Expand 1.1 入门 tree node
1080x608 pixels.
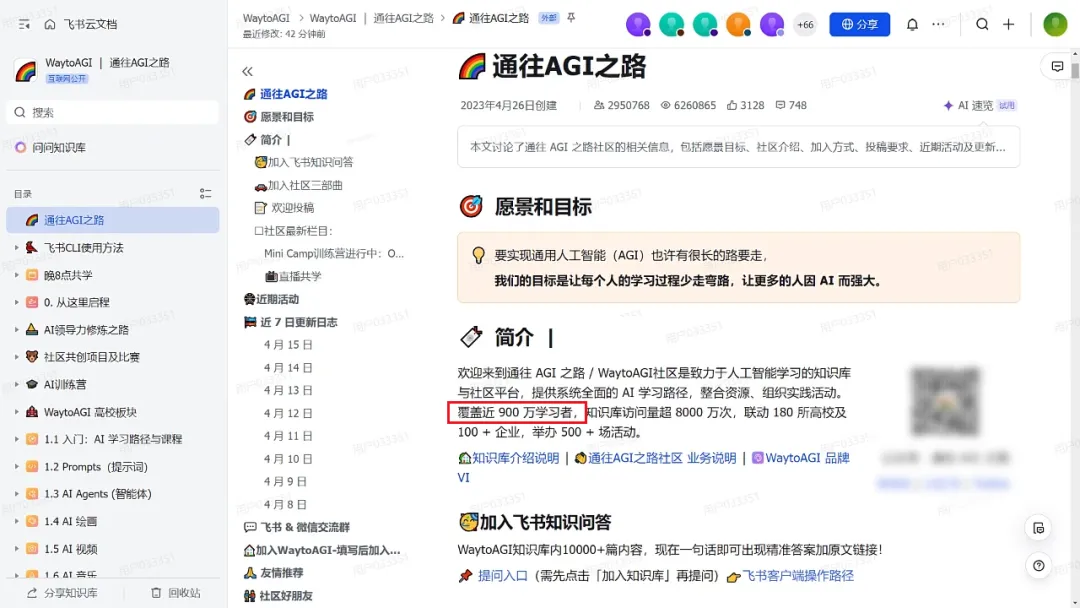17,439
